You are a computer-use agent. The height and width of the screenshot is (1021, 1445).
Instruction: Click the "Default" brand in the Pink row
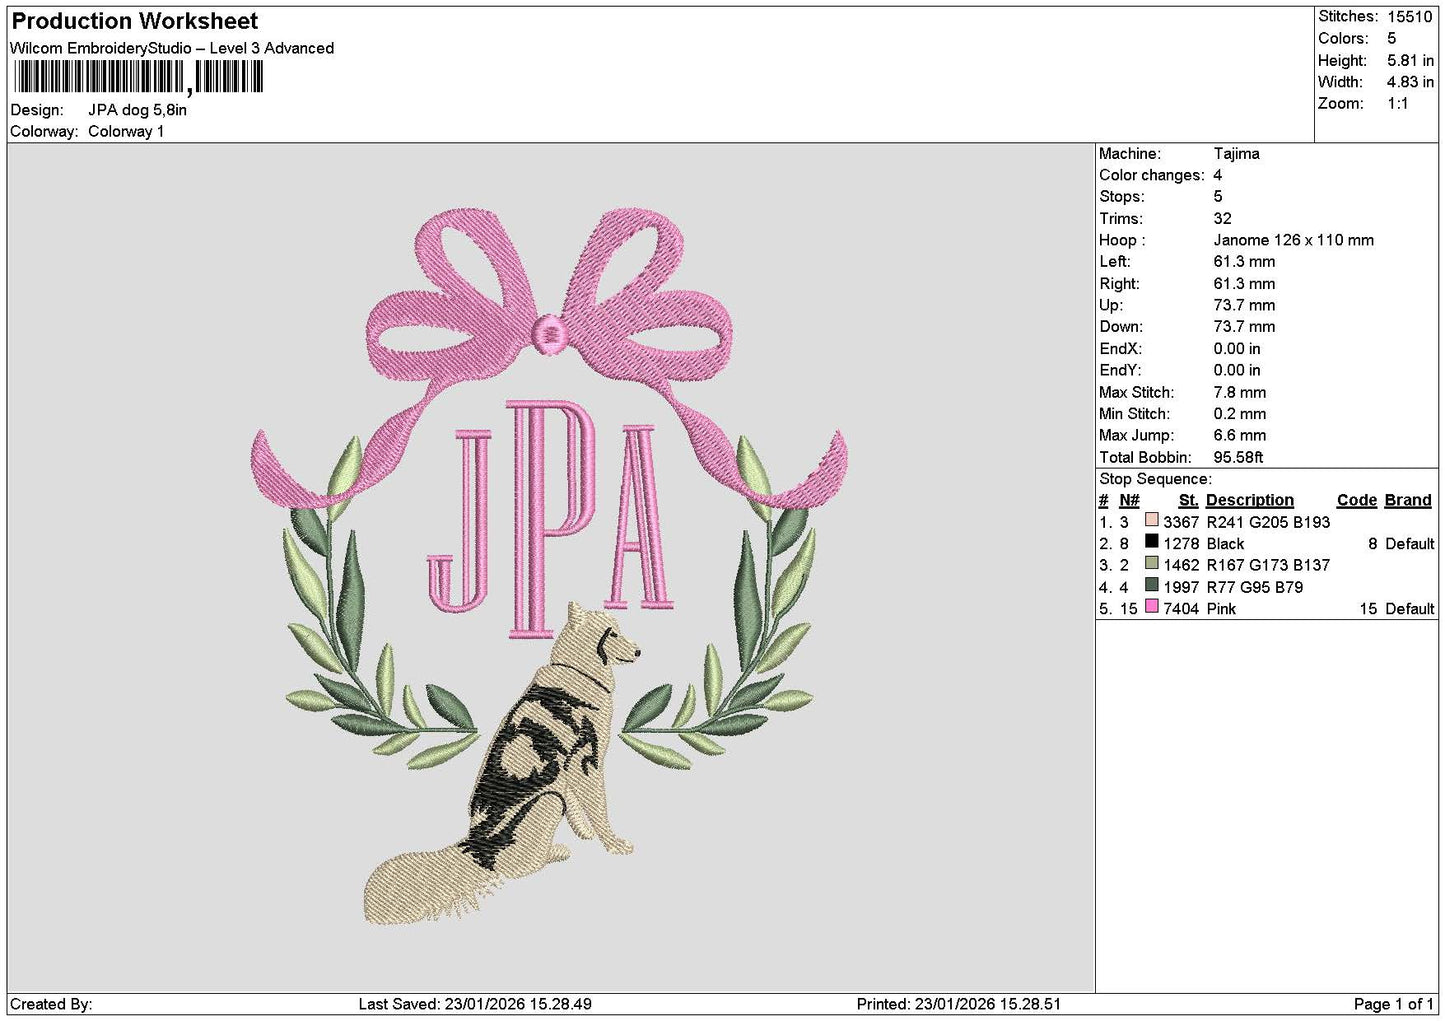point(1409,609)
